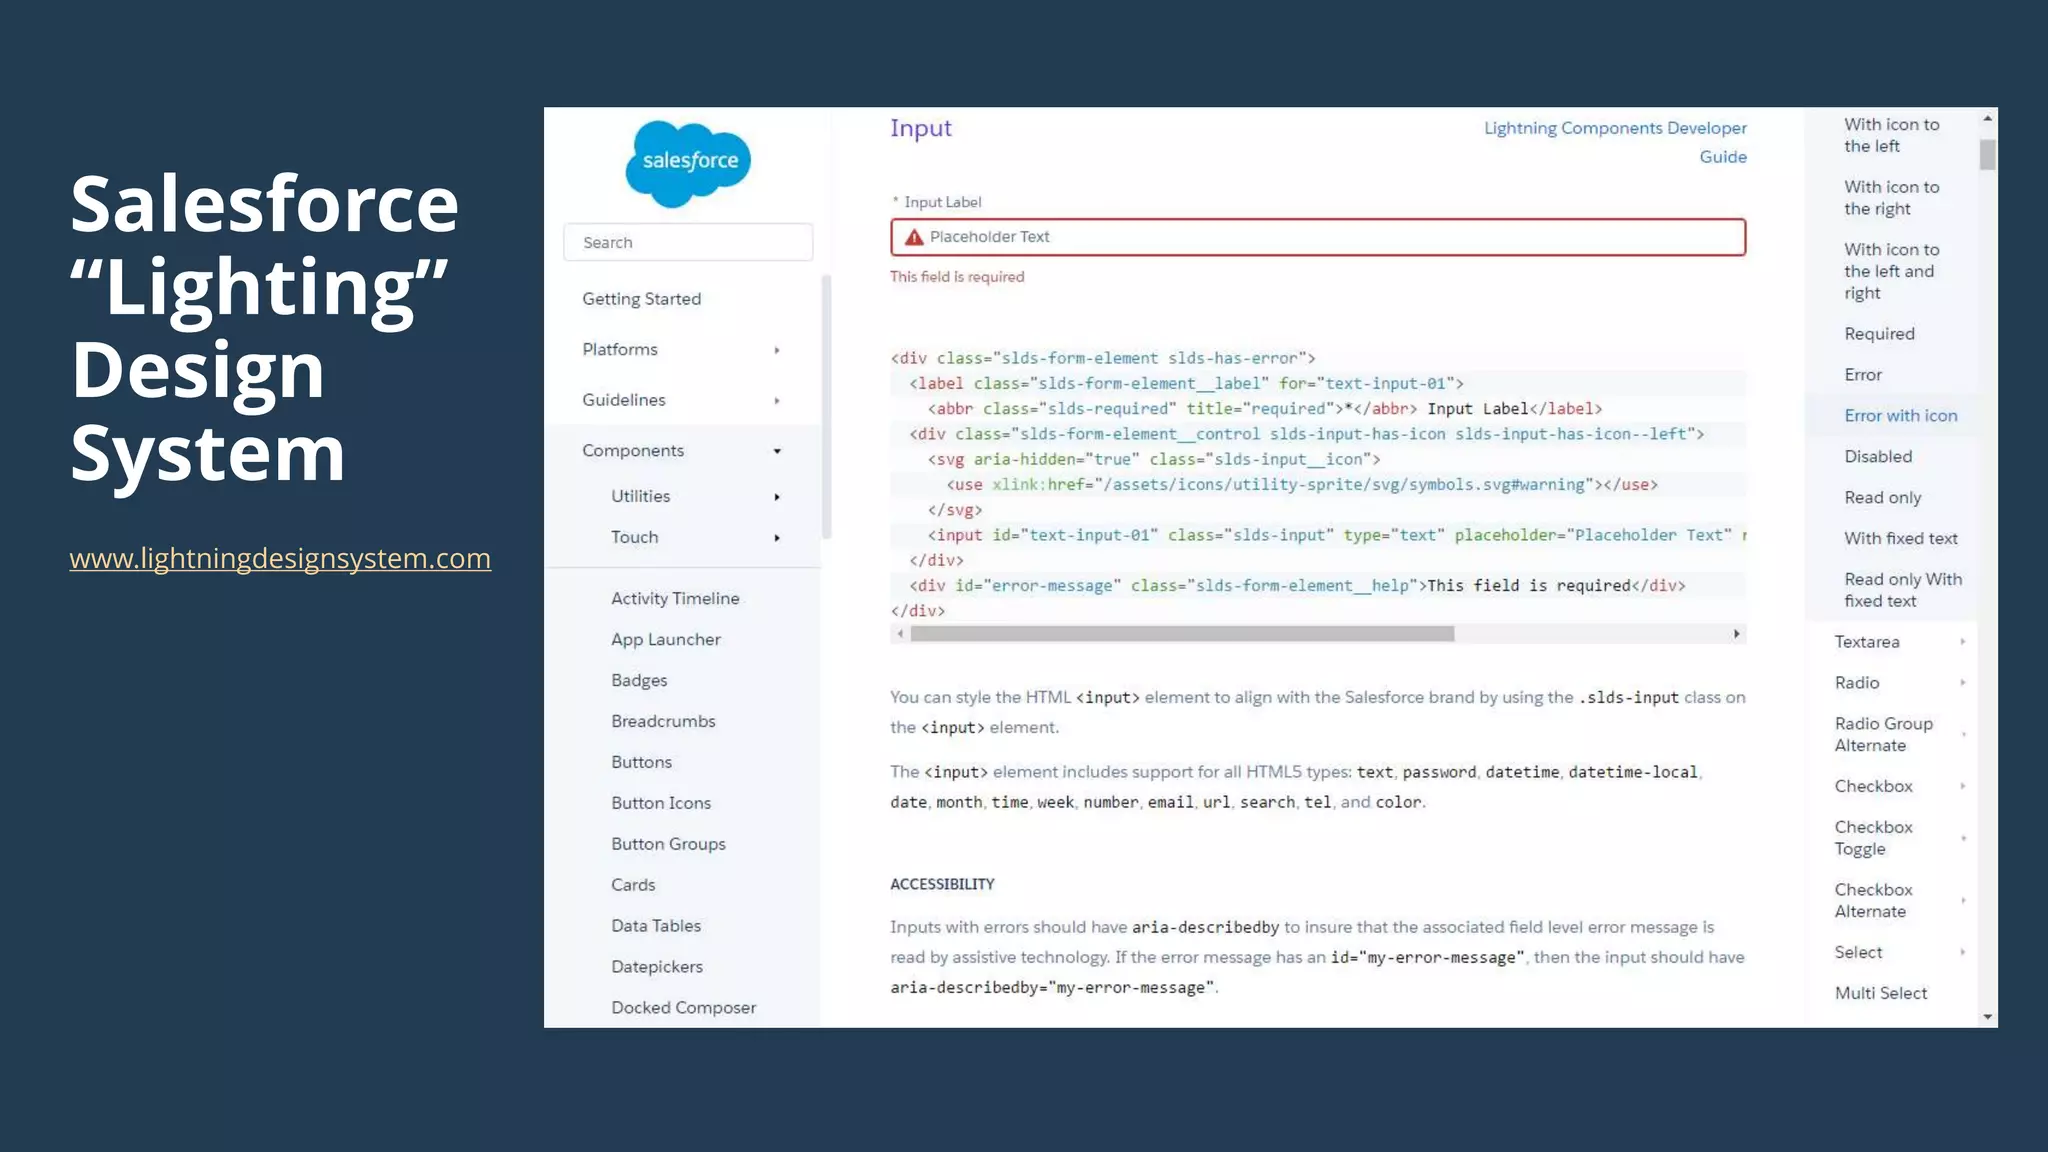Screen dimensions: 2048x1152
Task: Click the ACCESSIBILITY heading
Action: pos(942,884)
